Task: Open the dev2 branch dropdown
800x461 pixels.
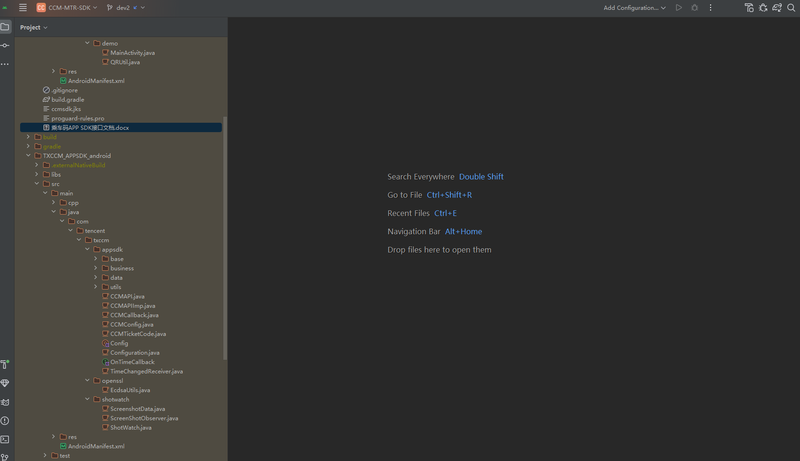Action: [126, 8]
